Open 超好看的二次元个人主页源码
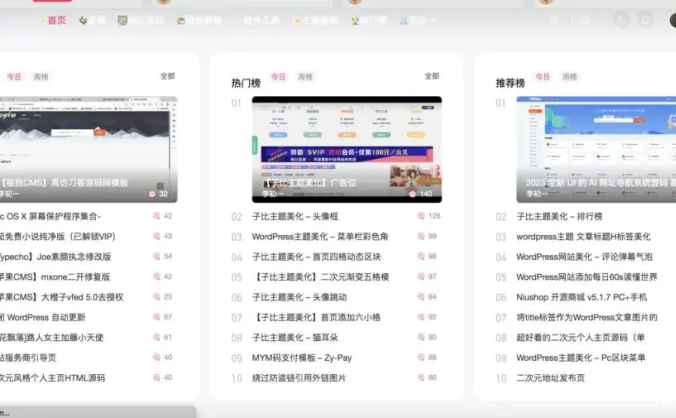Viewport: 676px width, 418px height. 580,338
